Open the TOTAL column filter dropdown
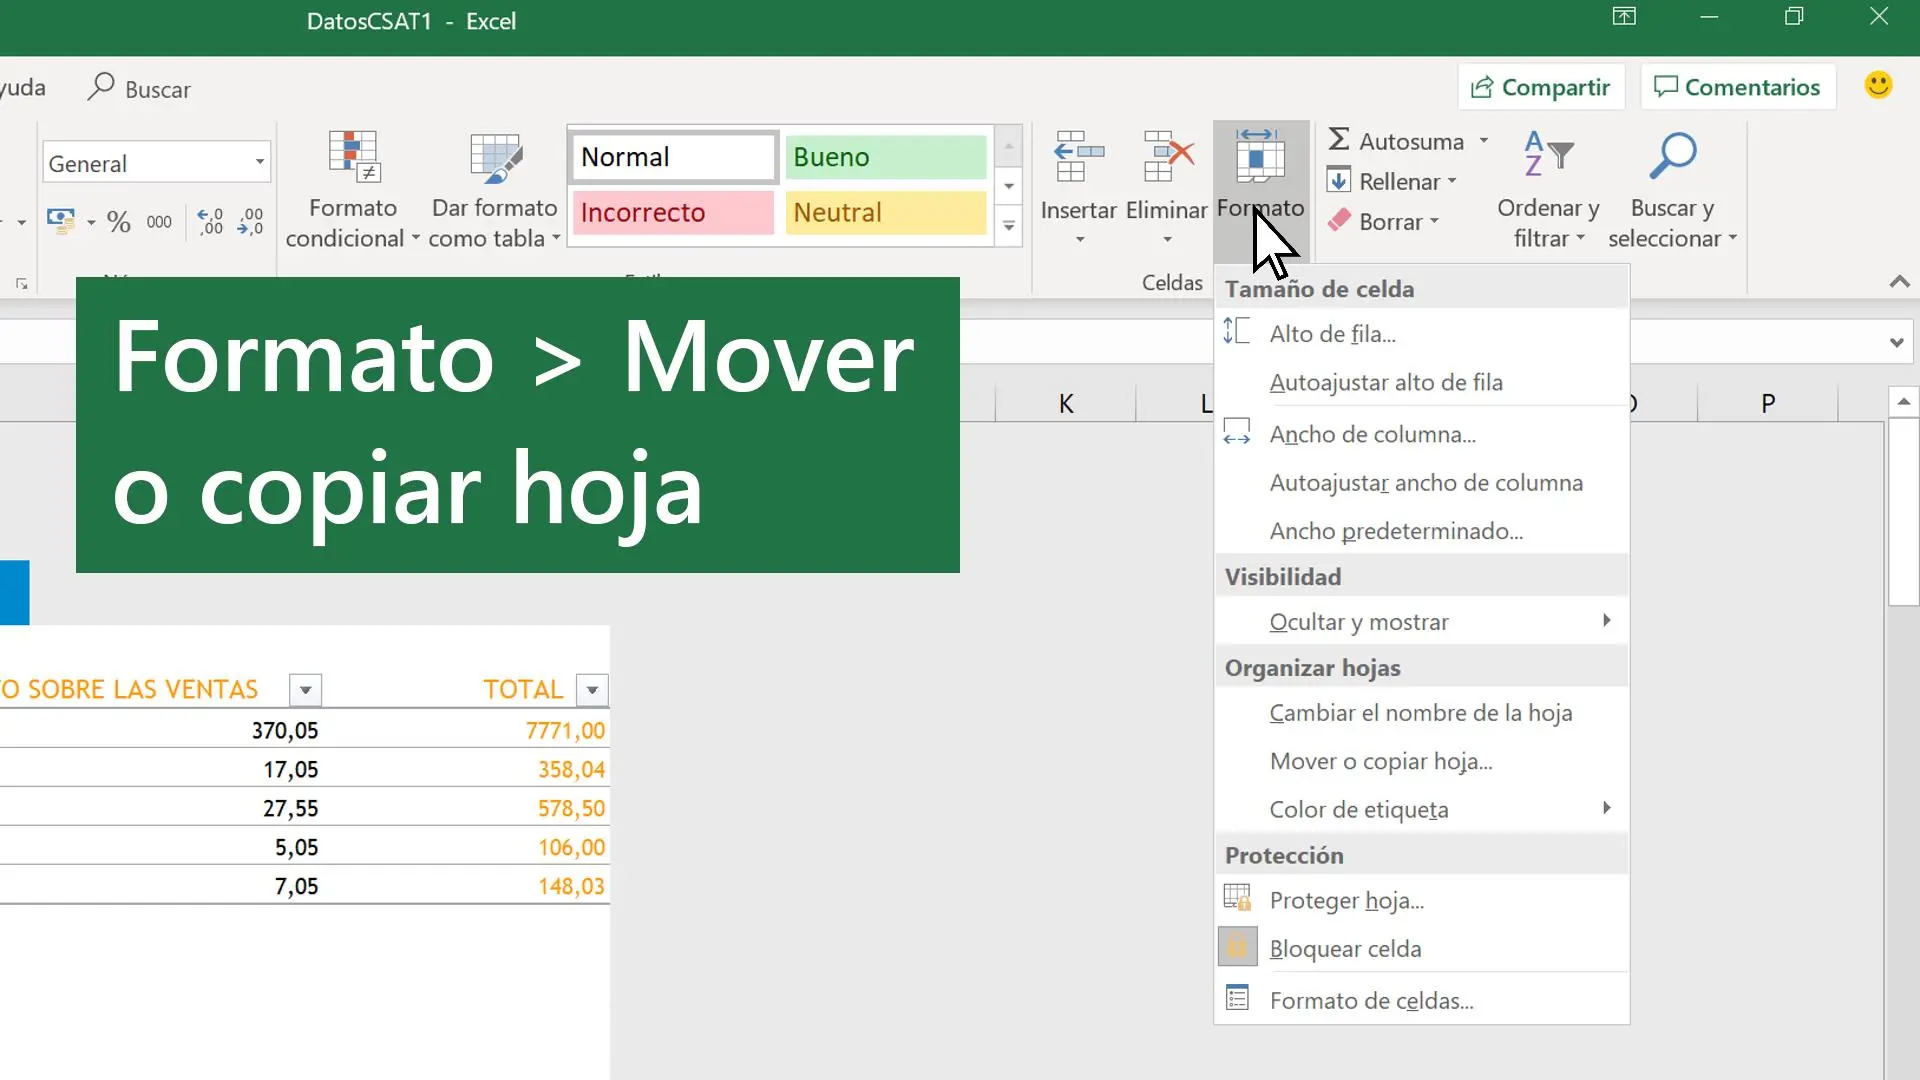 (590, 690)
